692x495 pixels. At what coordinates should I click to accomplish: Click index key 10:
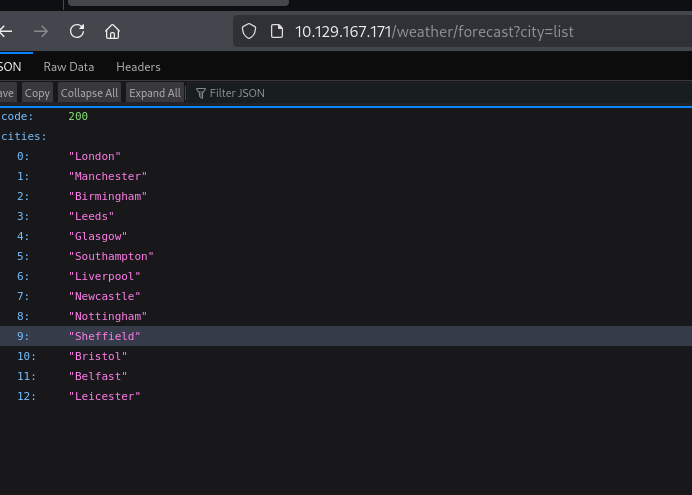26,356
